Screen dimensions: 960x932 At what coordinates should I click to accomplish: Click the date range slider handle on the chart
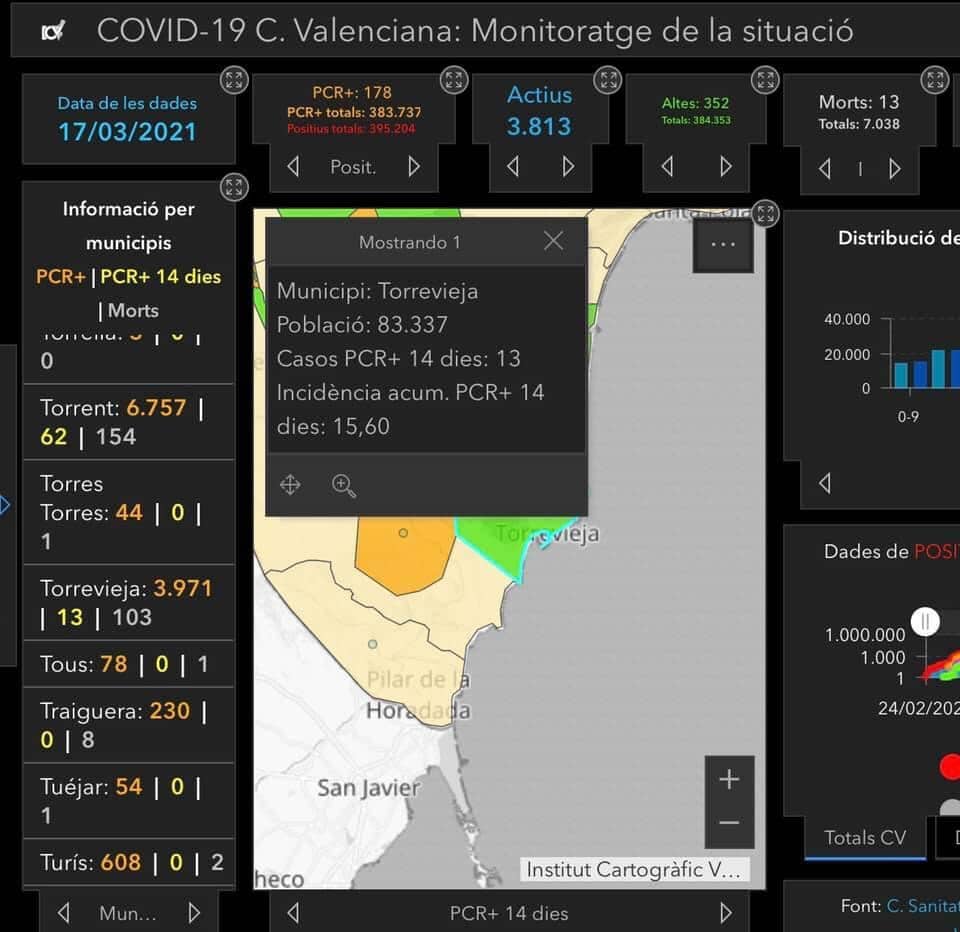[x=926, y=622]
